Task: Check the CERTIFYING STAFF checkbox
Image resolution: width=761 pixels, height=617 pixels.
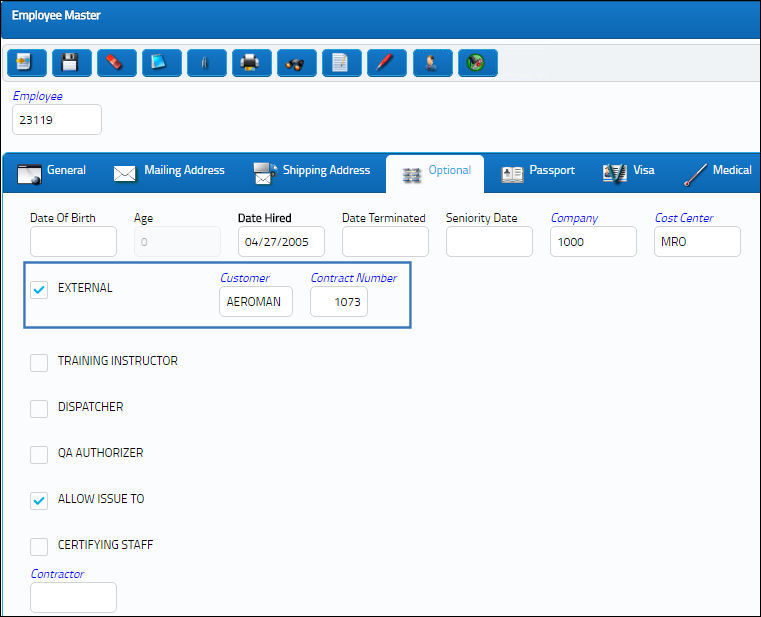Action: click(39, 547)
